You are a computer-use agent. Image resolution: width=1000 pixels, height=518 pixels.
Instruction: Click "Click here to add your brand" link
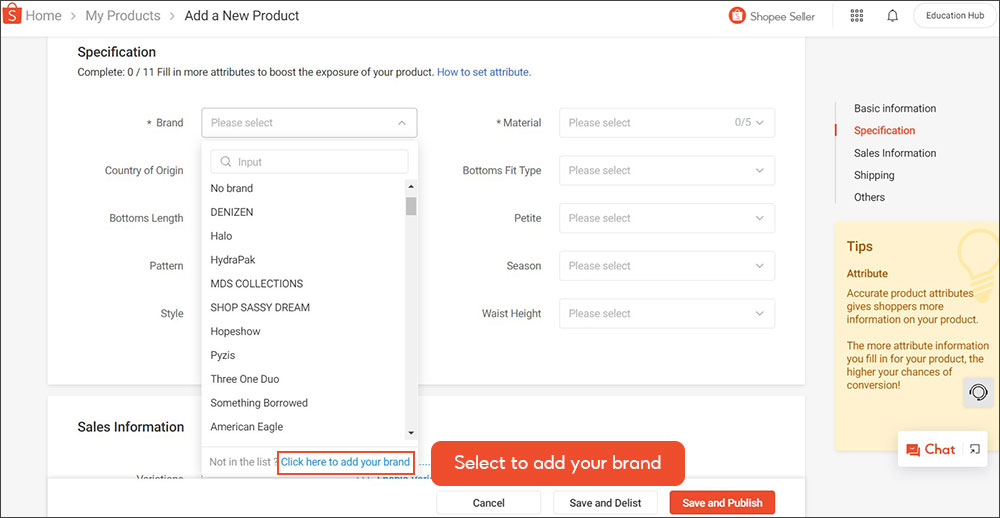(x=345, y=462)
